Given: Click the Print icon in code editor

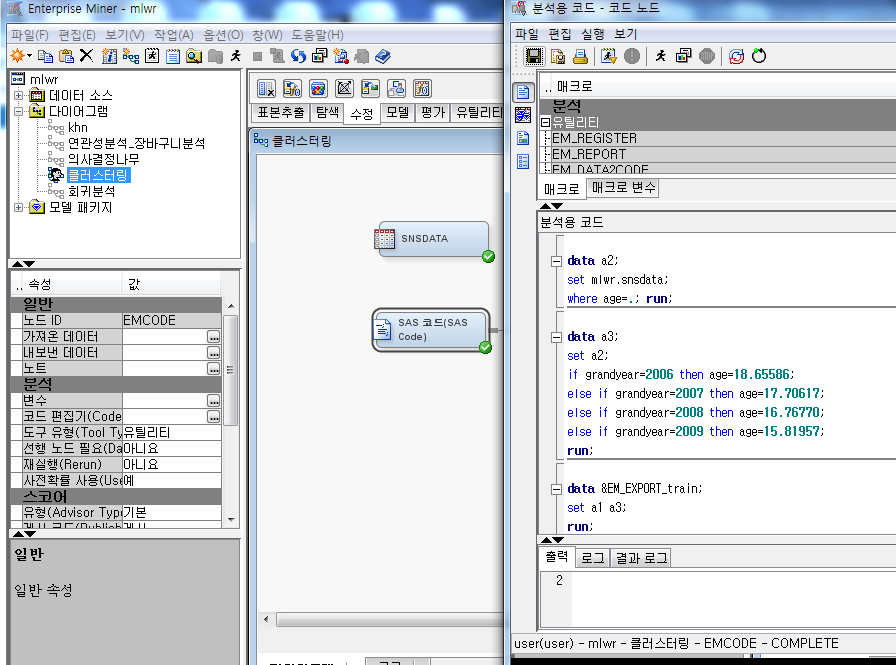Looking at the screenshot, I should [580, 57].
